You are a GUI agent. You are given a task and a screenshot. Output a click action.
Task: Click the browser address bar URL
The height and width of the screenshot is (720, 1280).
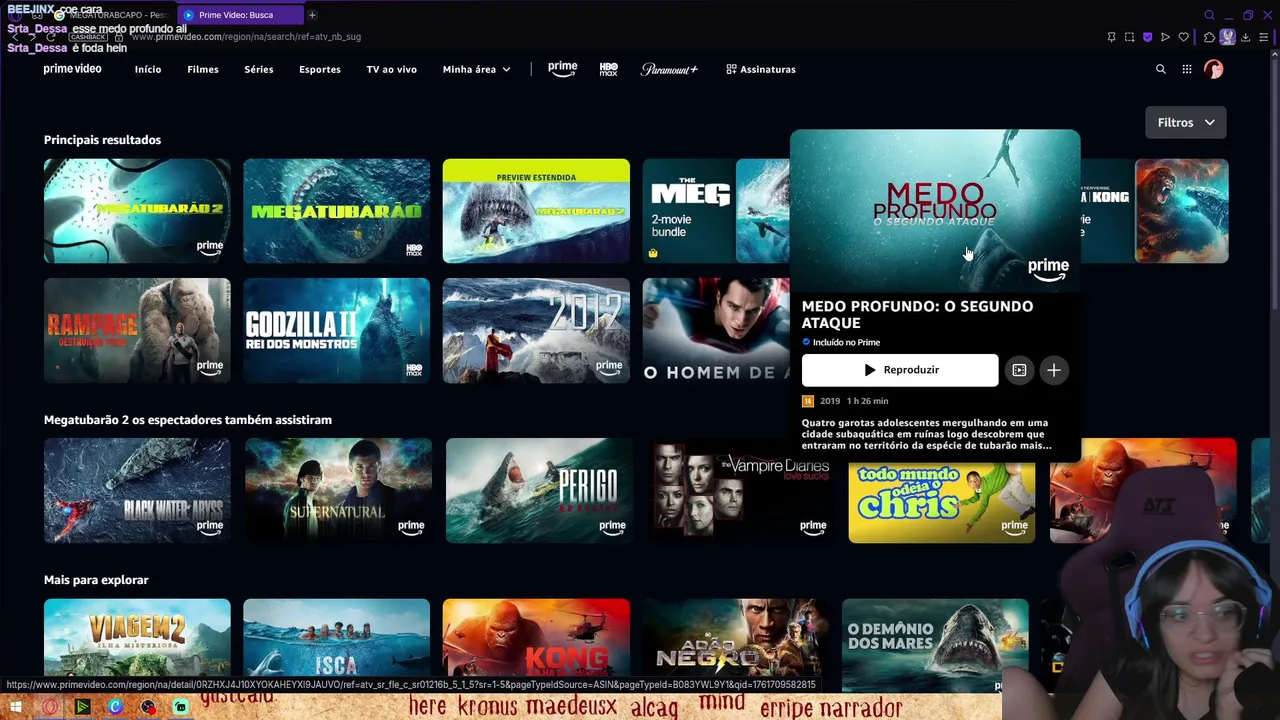246,37
